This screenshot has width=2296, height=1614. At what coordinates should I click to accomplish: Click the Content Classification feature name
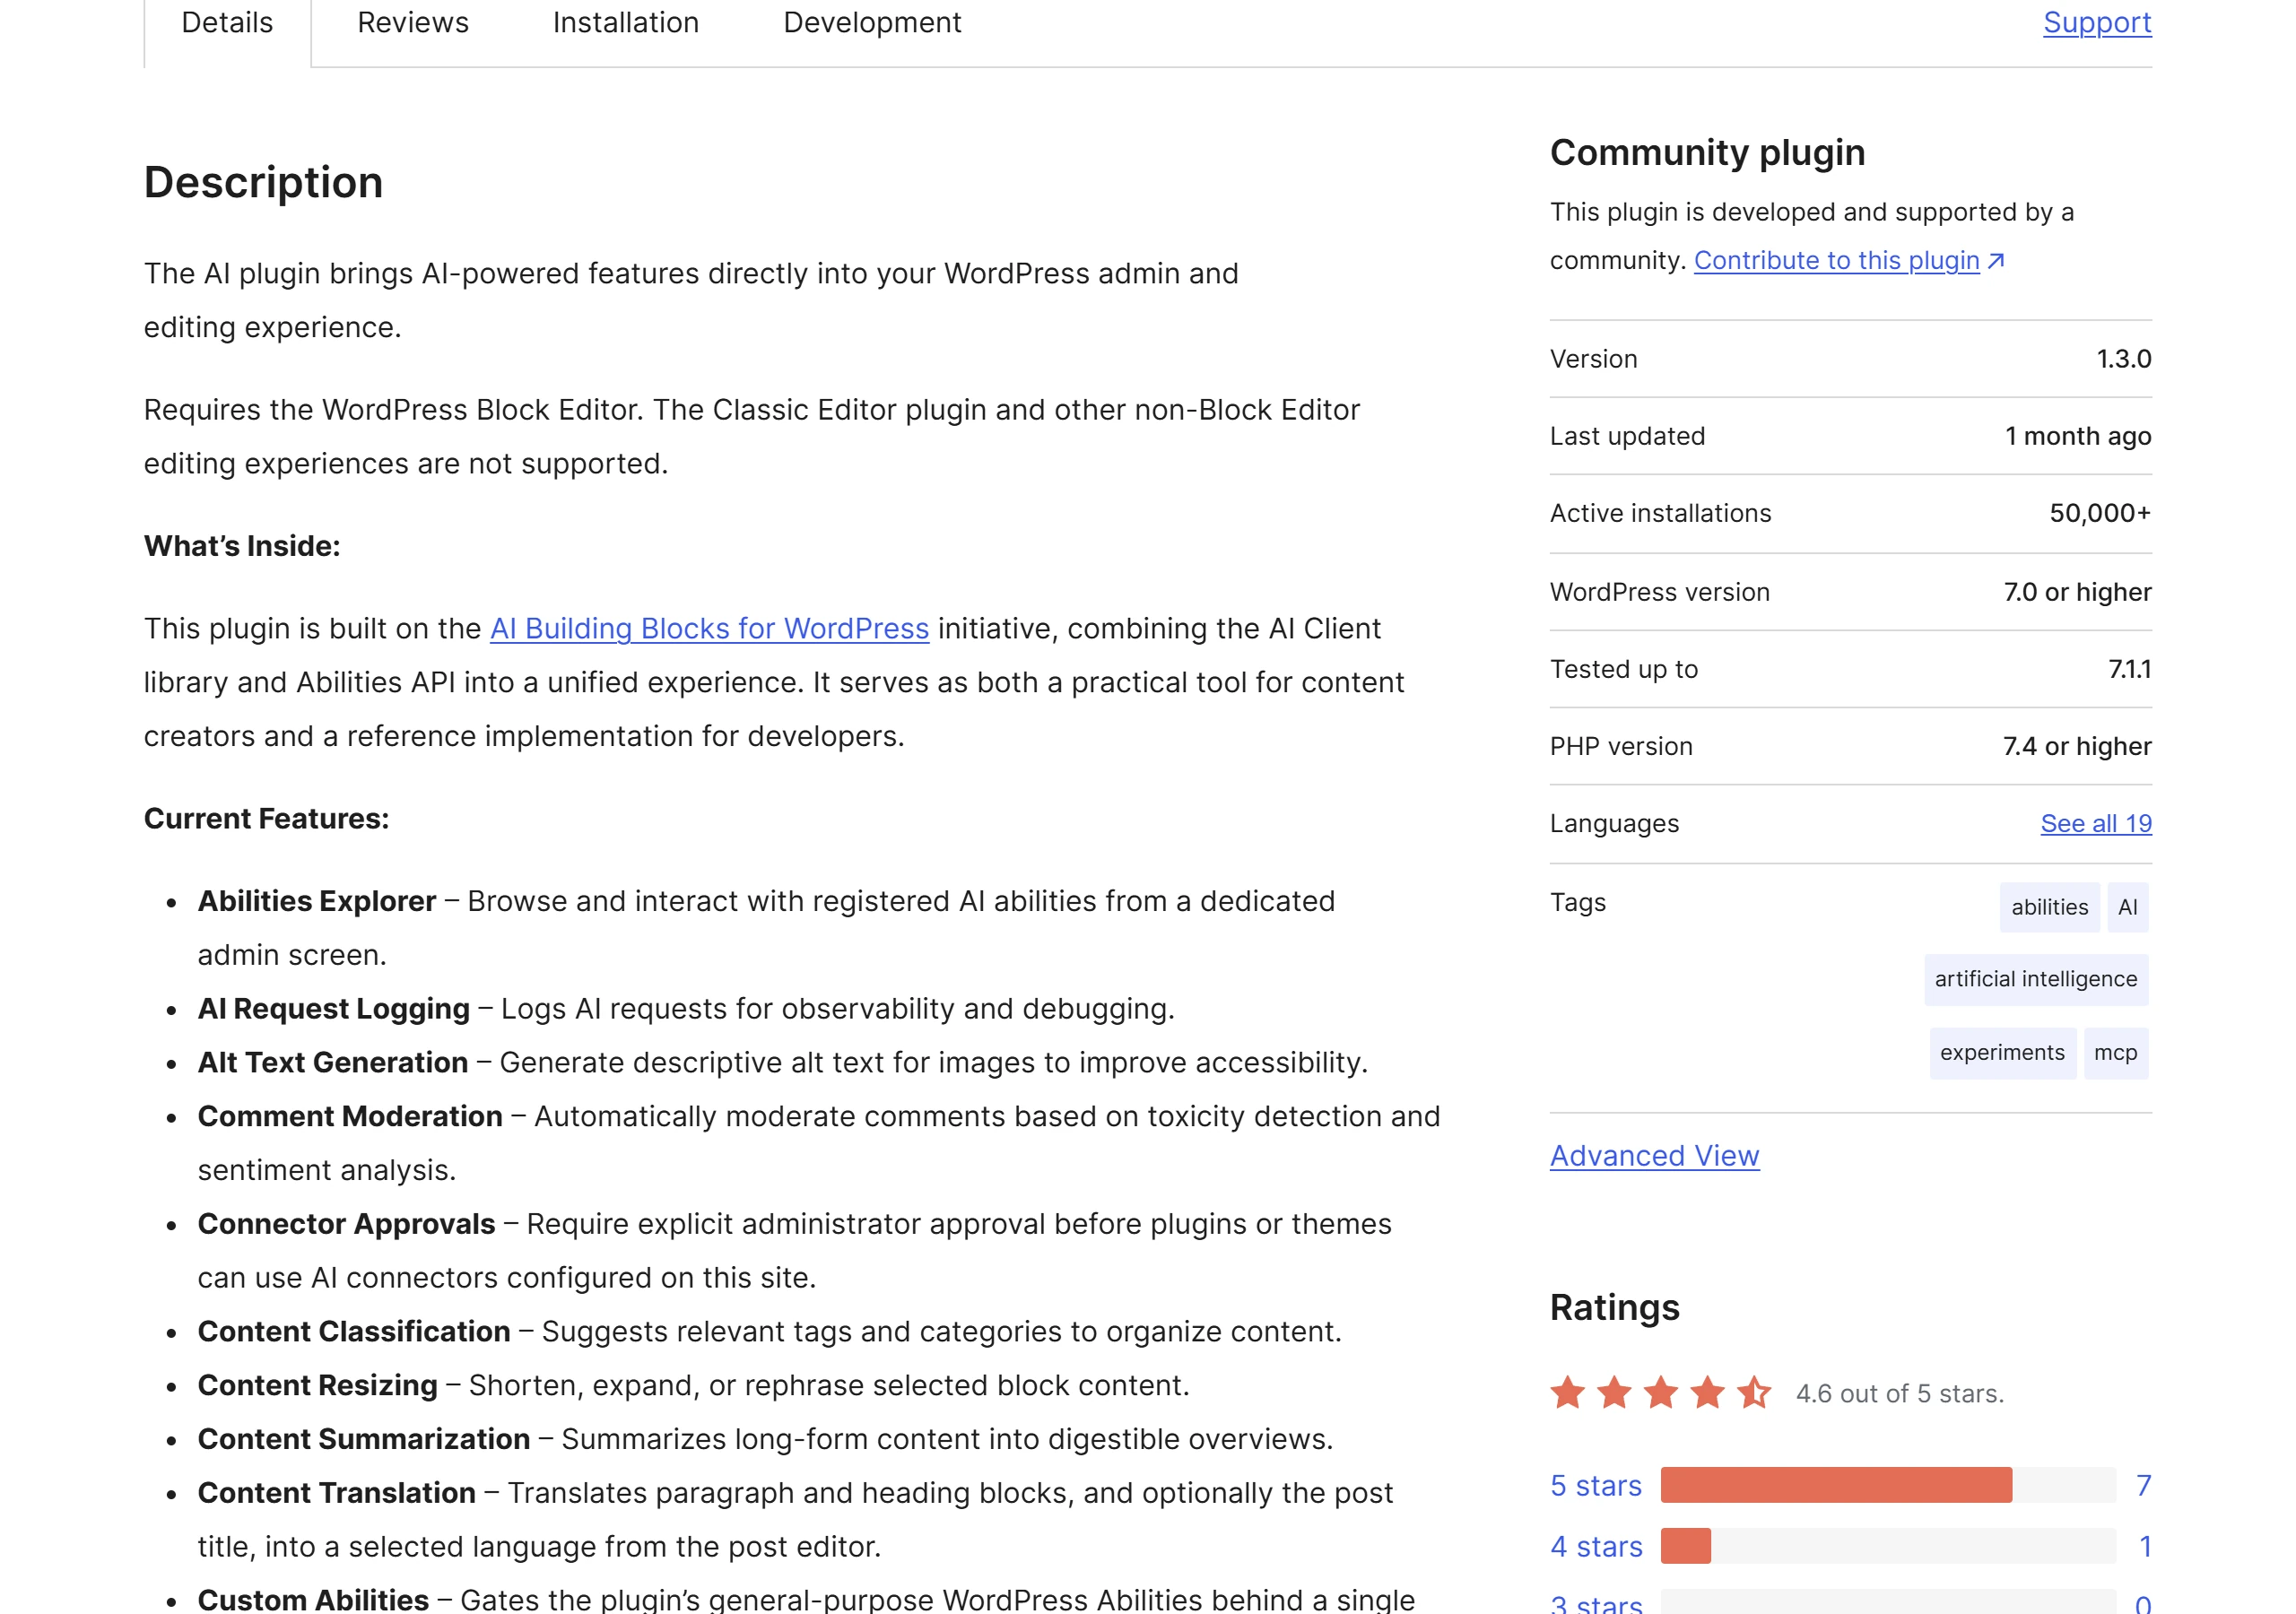point(354,1332)
